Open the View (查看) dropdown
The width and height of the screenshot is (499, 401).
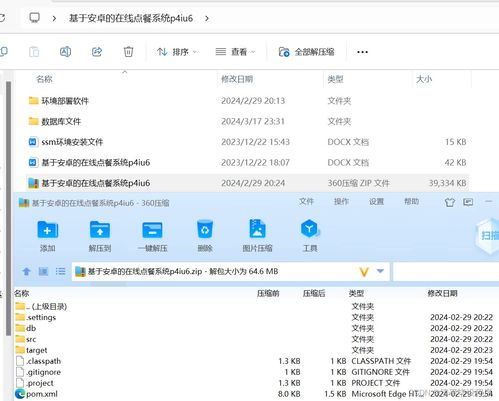(x=235, y=52)
